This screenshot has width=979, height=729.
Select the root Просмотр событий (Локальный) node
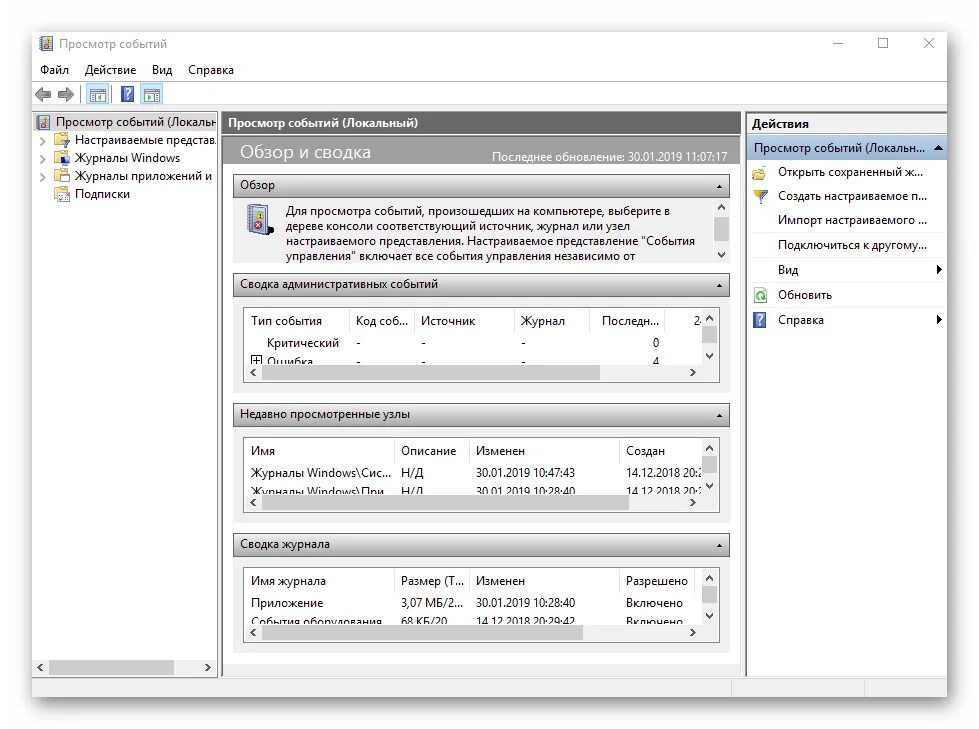[135, 122]
